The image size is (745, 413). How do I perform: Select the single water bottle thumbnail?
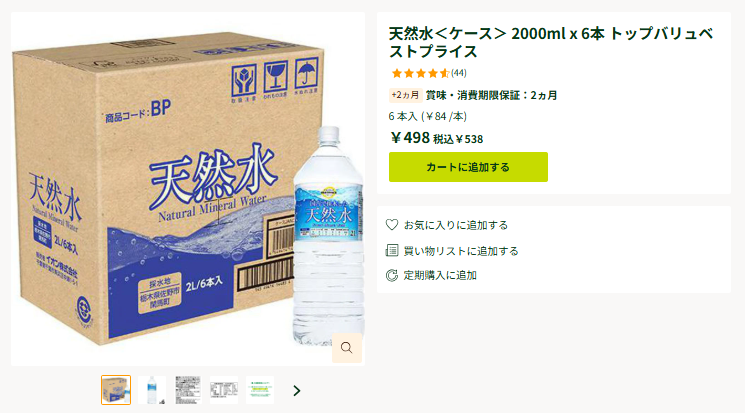pyautogui.click(x=152, y=390)
